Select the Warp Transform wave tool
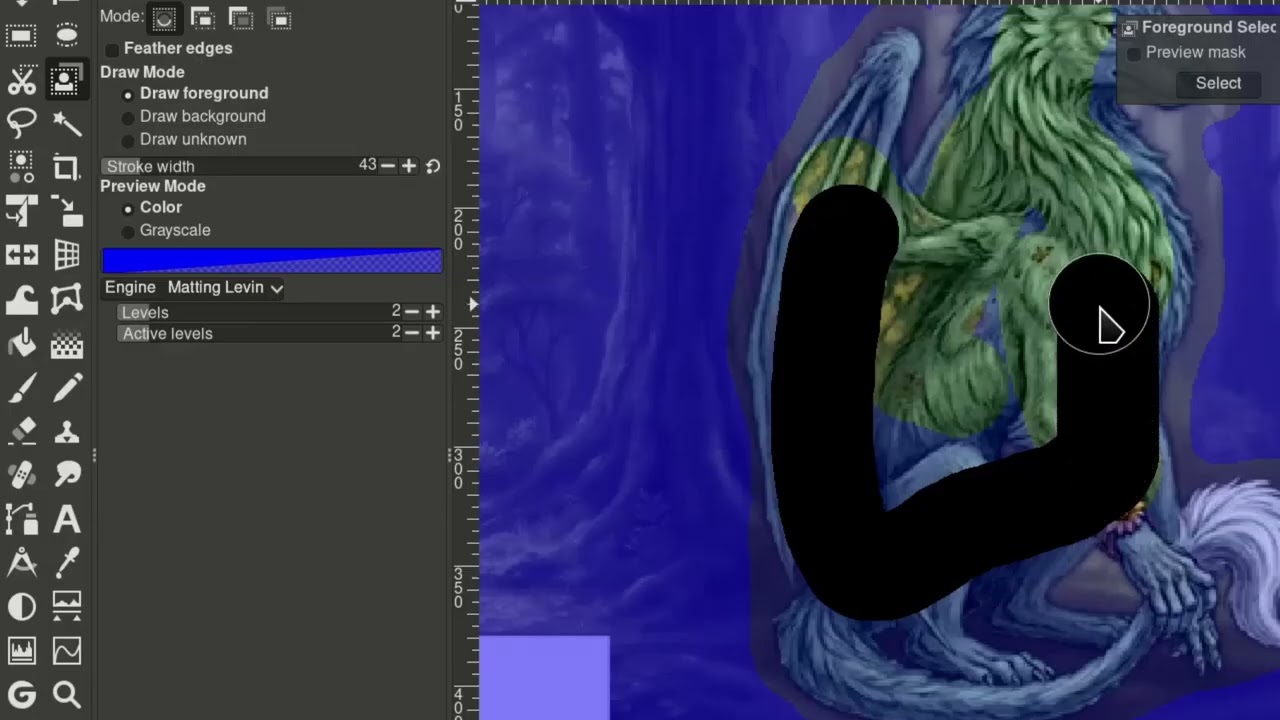The width and height of the screenshot is (1280, 720). [x=21, y=299]
